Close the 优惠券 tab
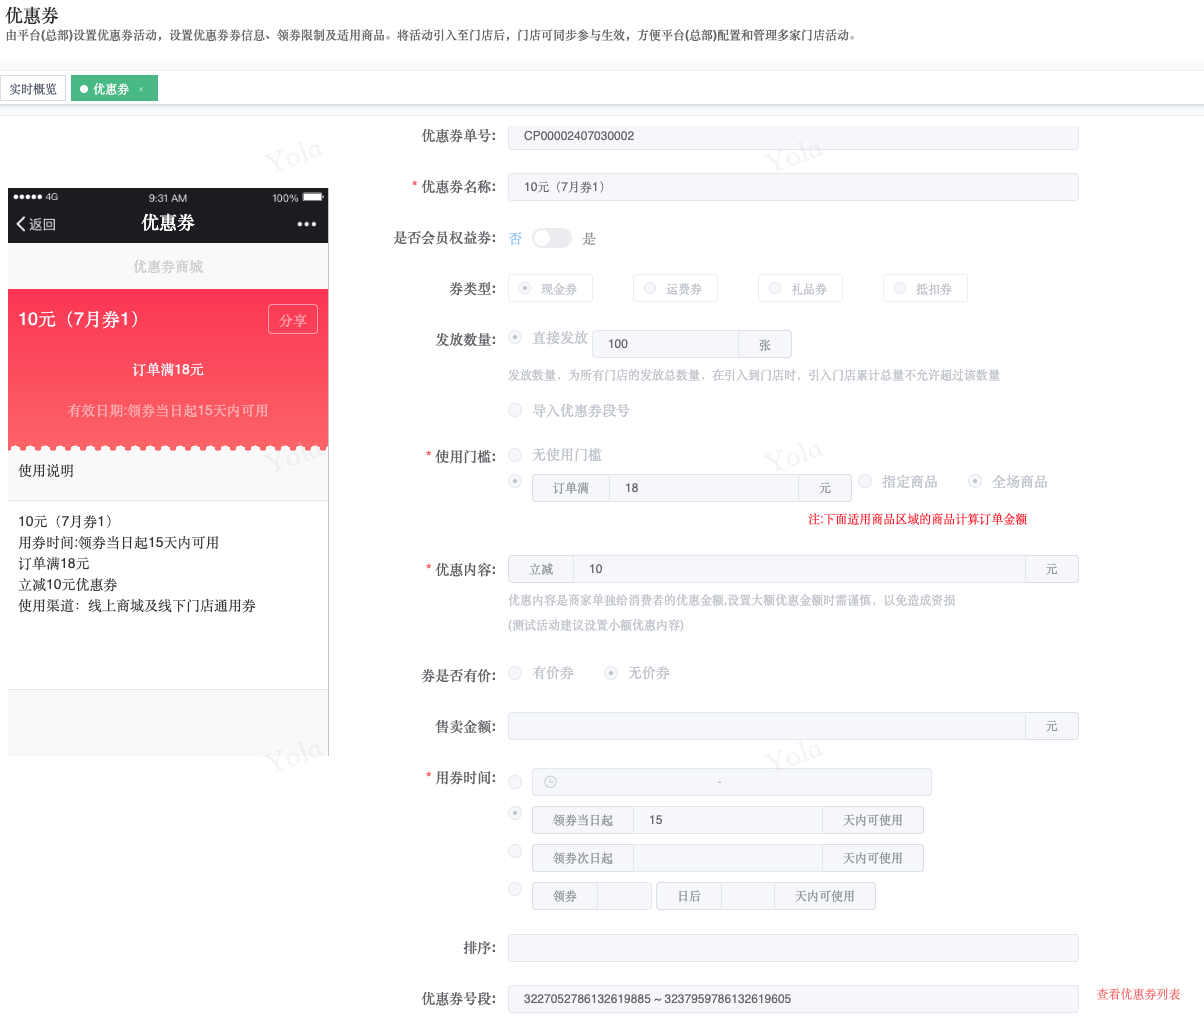 pyautogui.click(x=141, y=90)
